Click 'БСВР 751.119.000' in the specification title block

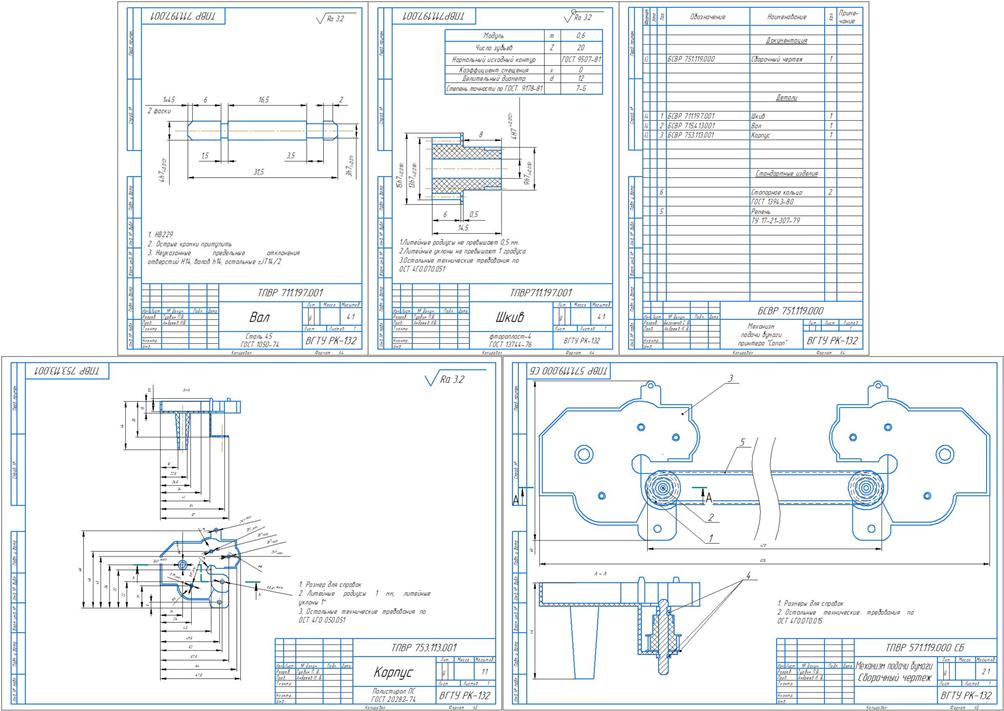point(790,311)
